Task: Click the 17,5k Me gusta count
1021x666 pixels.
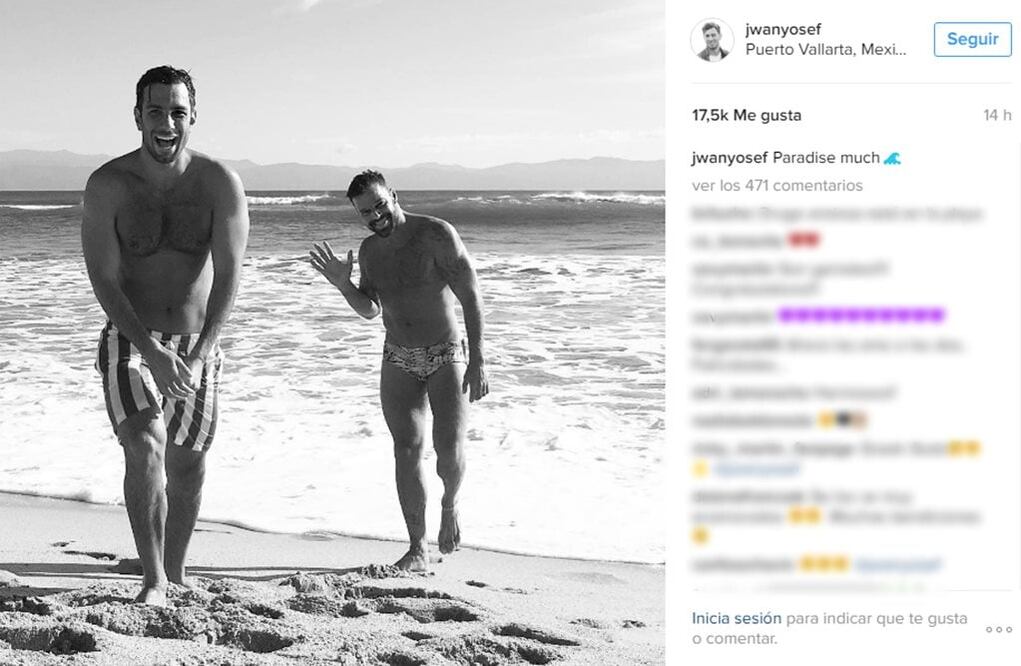Action: tap(746, 115)
